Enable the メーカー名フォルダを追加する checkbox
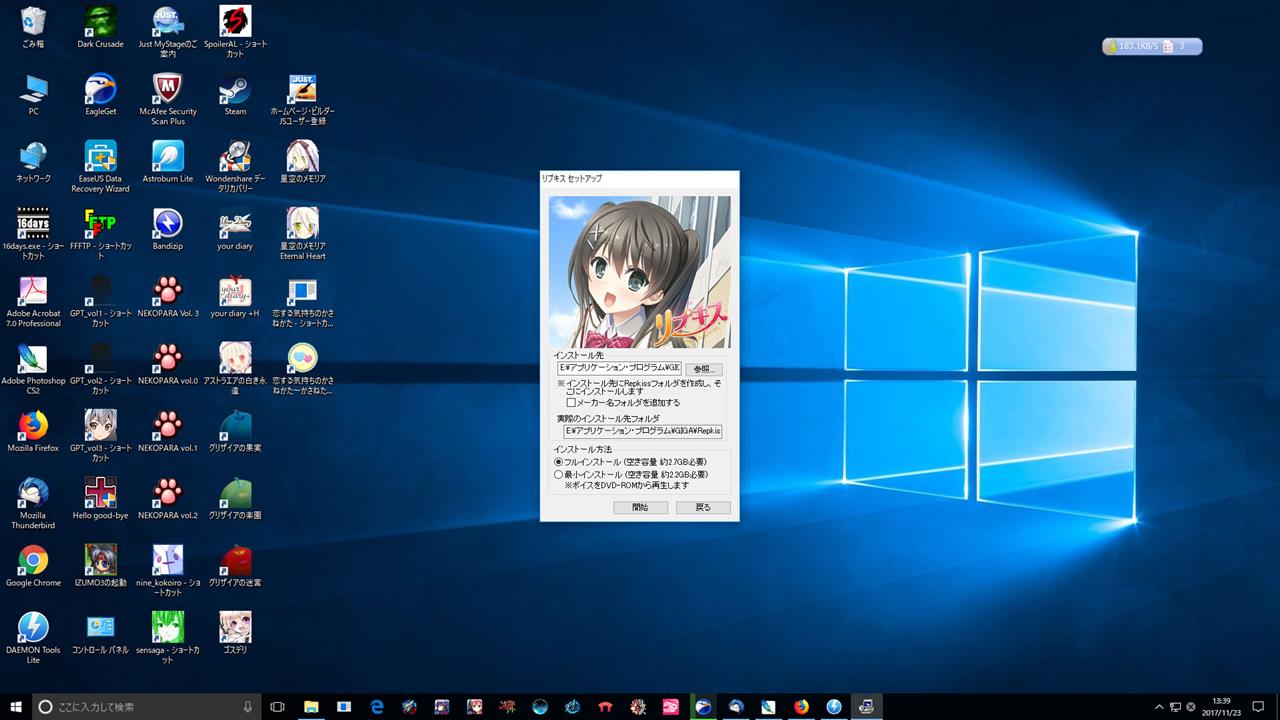 [x=572, y=402]
